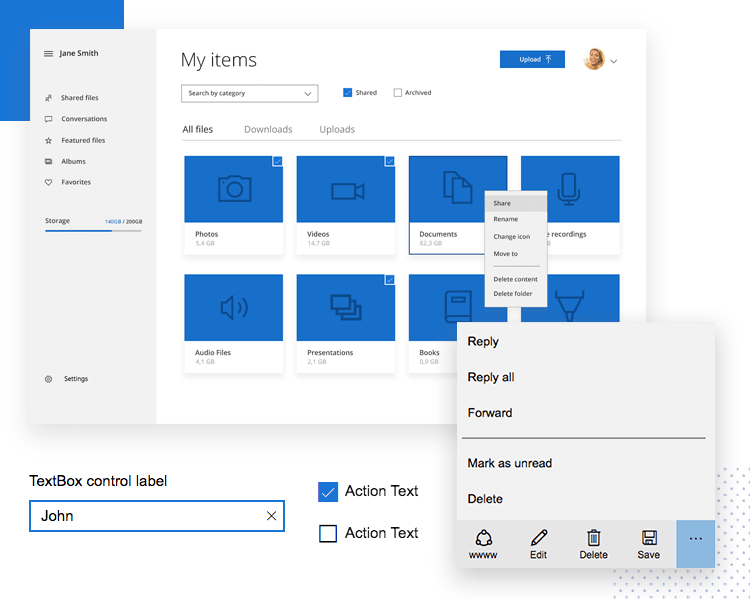Toggle the checkbox on Presentations tile
This screenshot has height=600, width=750.
click(390, 280)
